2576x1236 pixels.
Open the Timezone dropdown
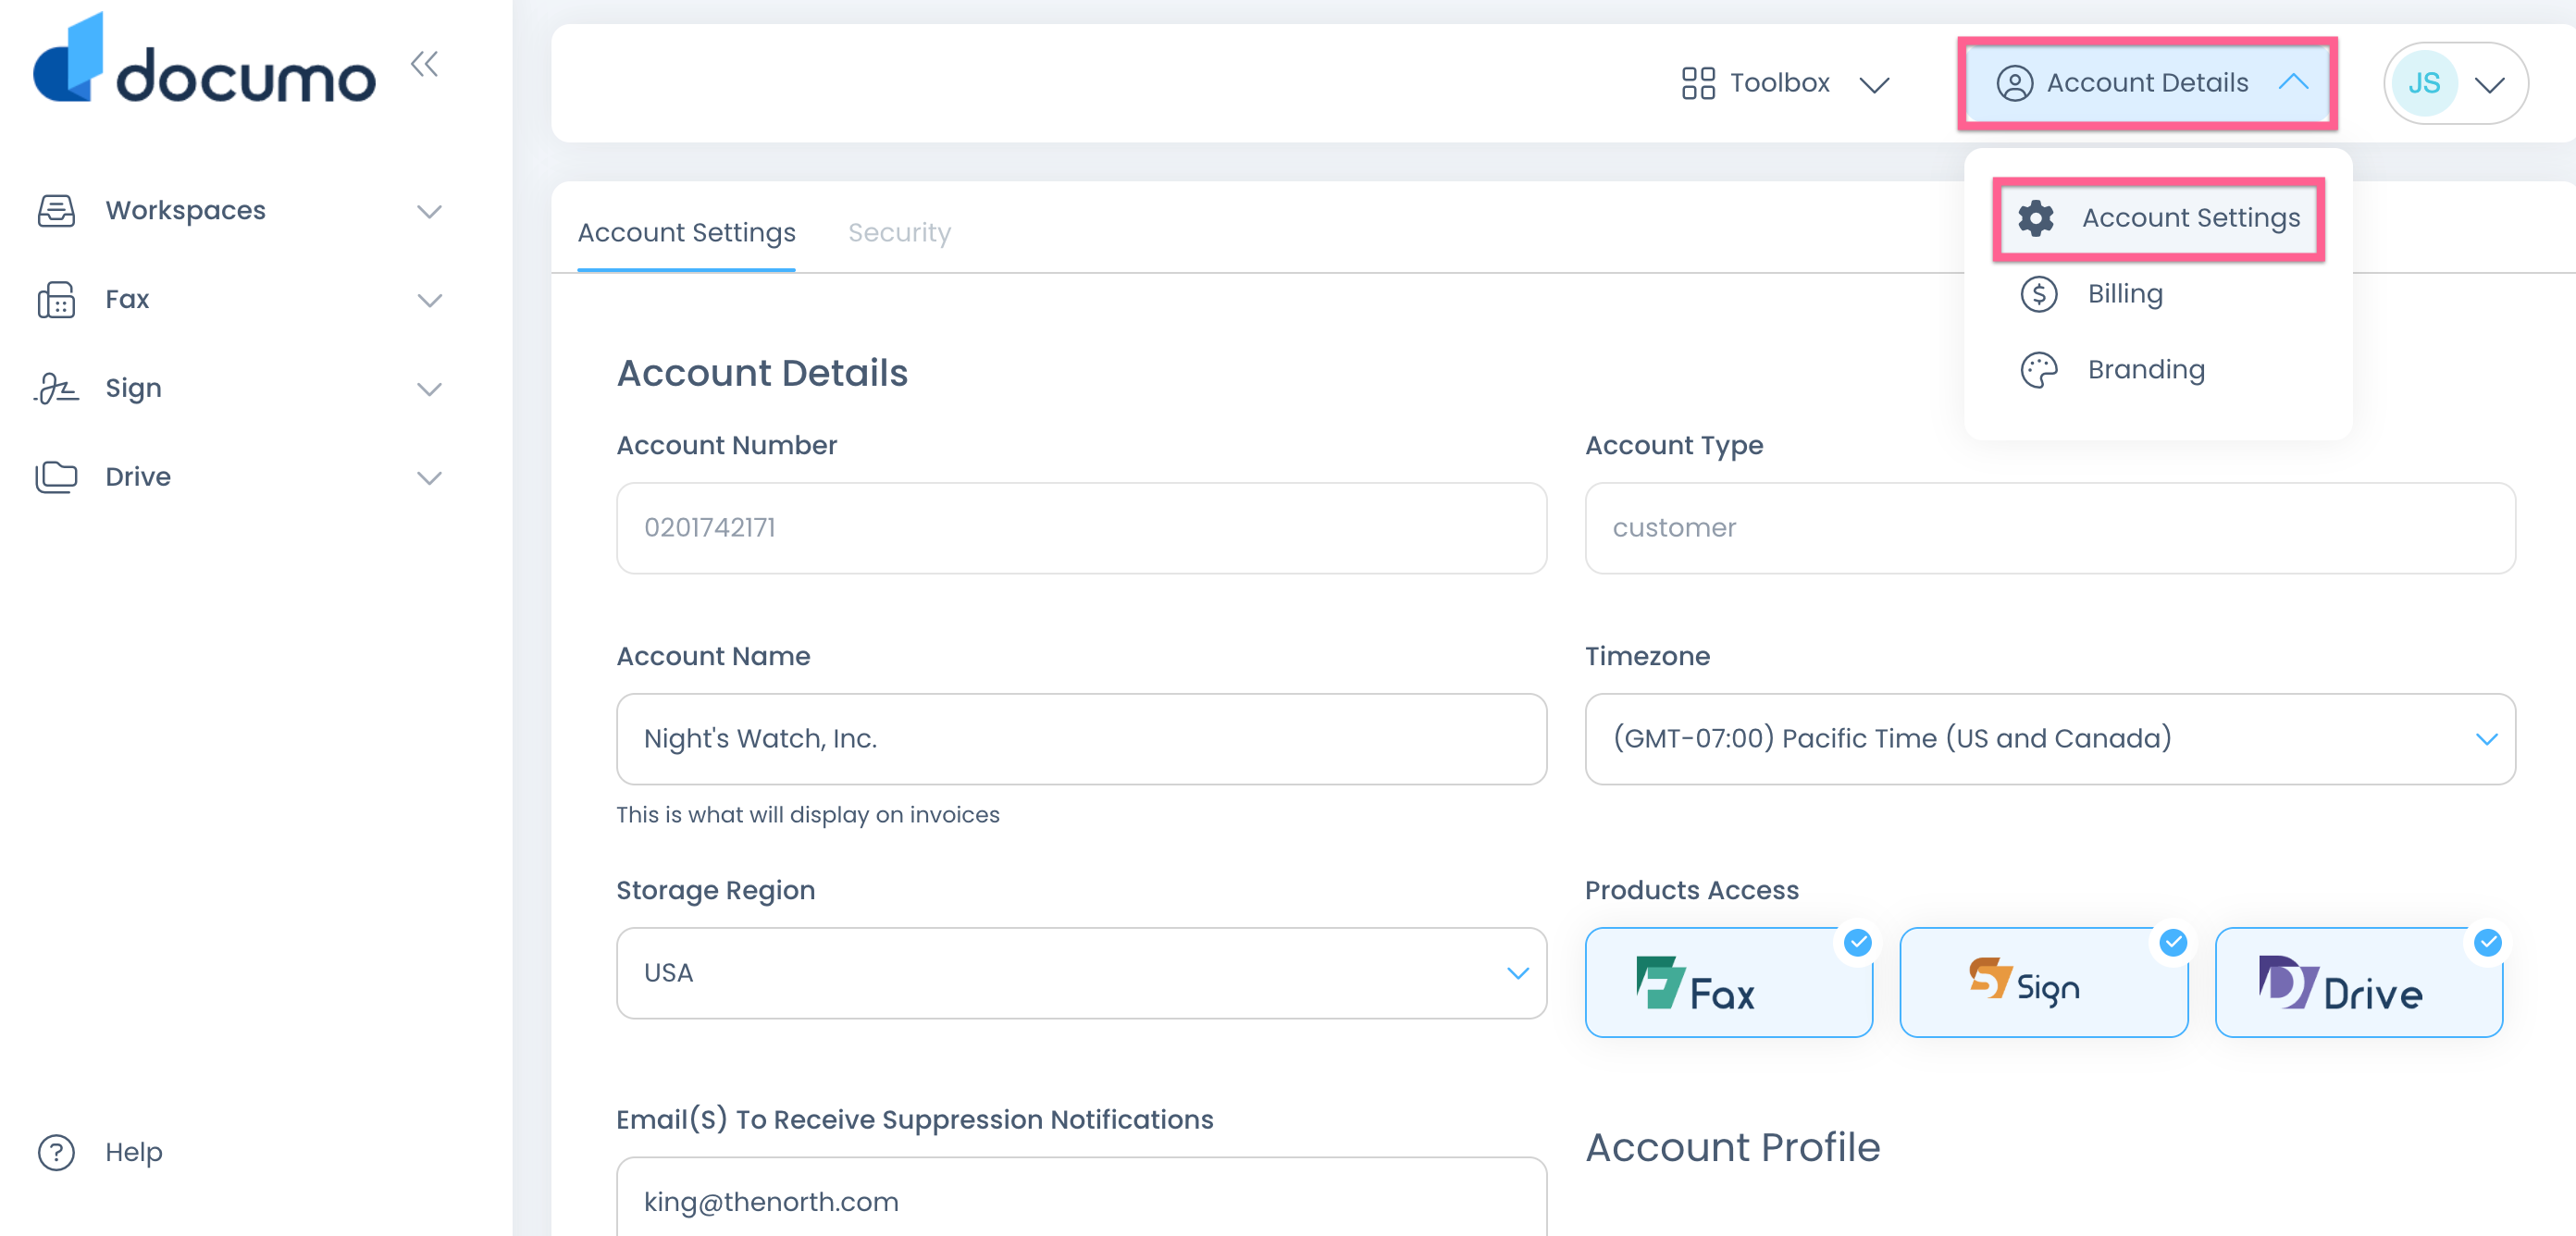(x=2049, y=739)
